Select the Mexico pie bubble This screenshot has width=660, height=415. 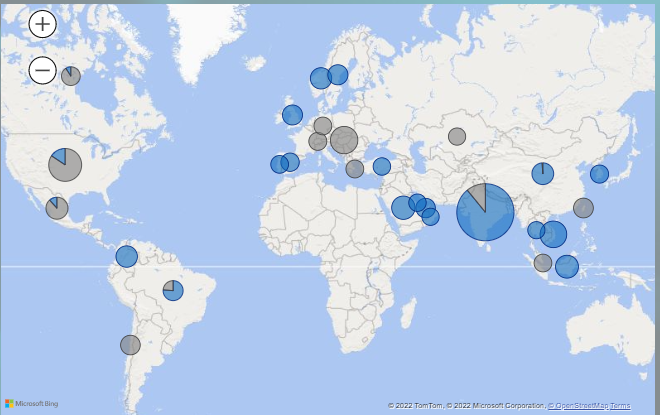(x=57, y=208)
